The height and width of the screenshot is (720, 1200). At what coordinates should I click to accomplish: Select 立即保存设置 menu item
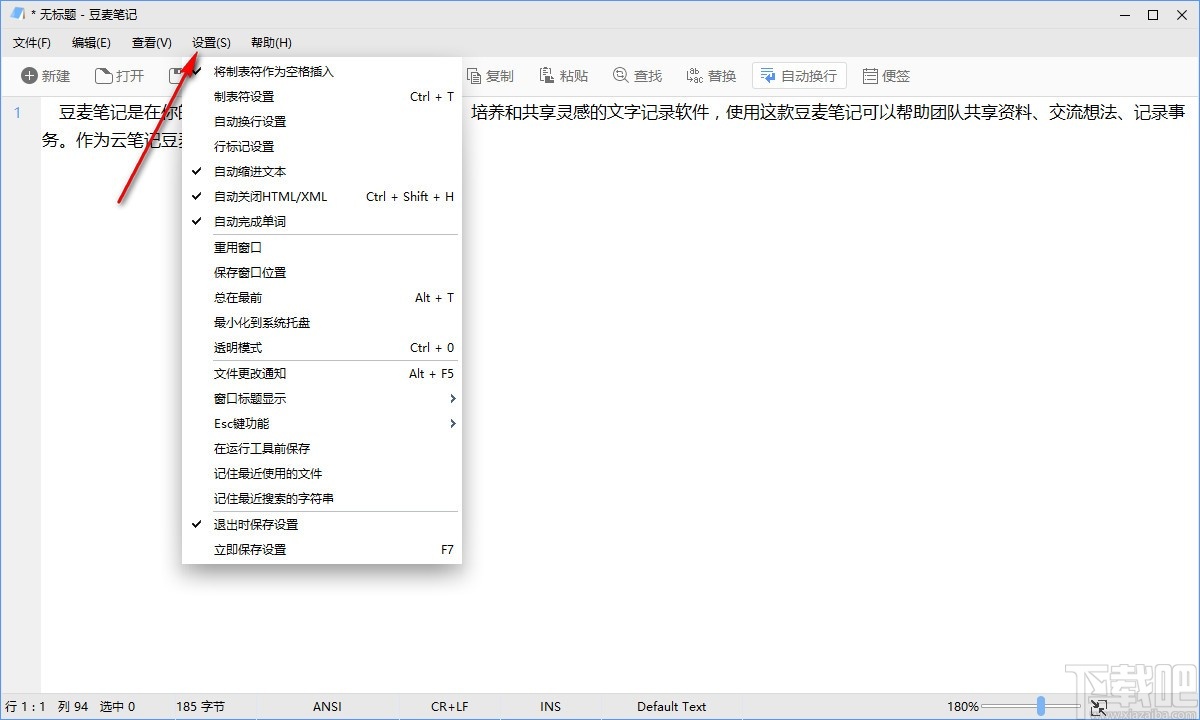[250, 548]
